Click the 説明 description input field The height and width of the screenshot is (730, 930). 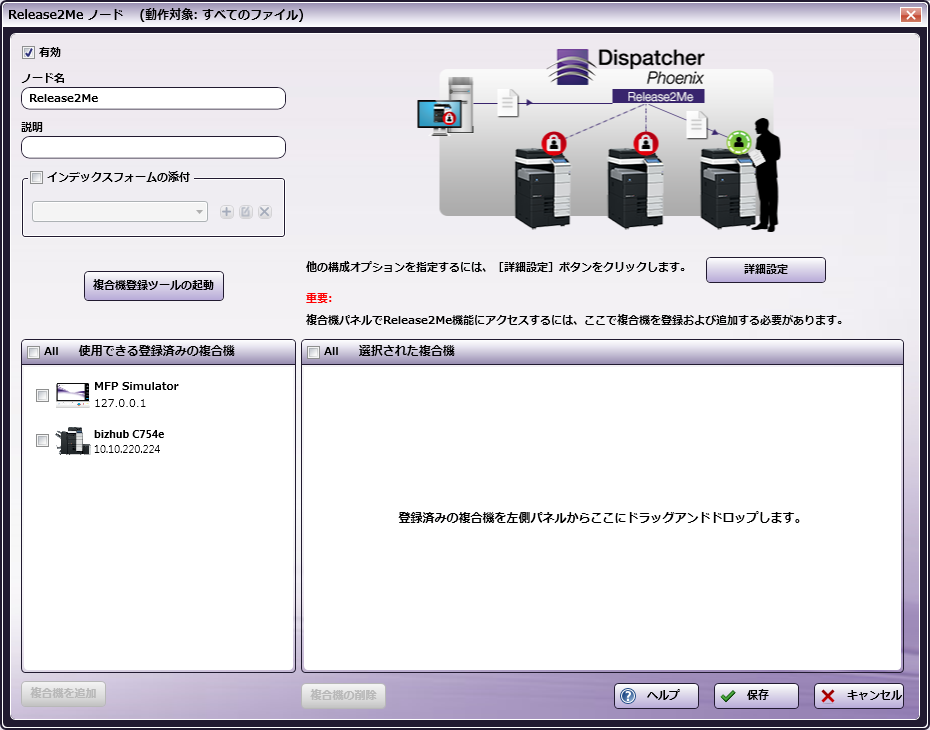(154, 148)
